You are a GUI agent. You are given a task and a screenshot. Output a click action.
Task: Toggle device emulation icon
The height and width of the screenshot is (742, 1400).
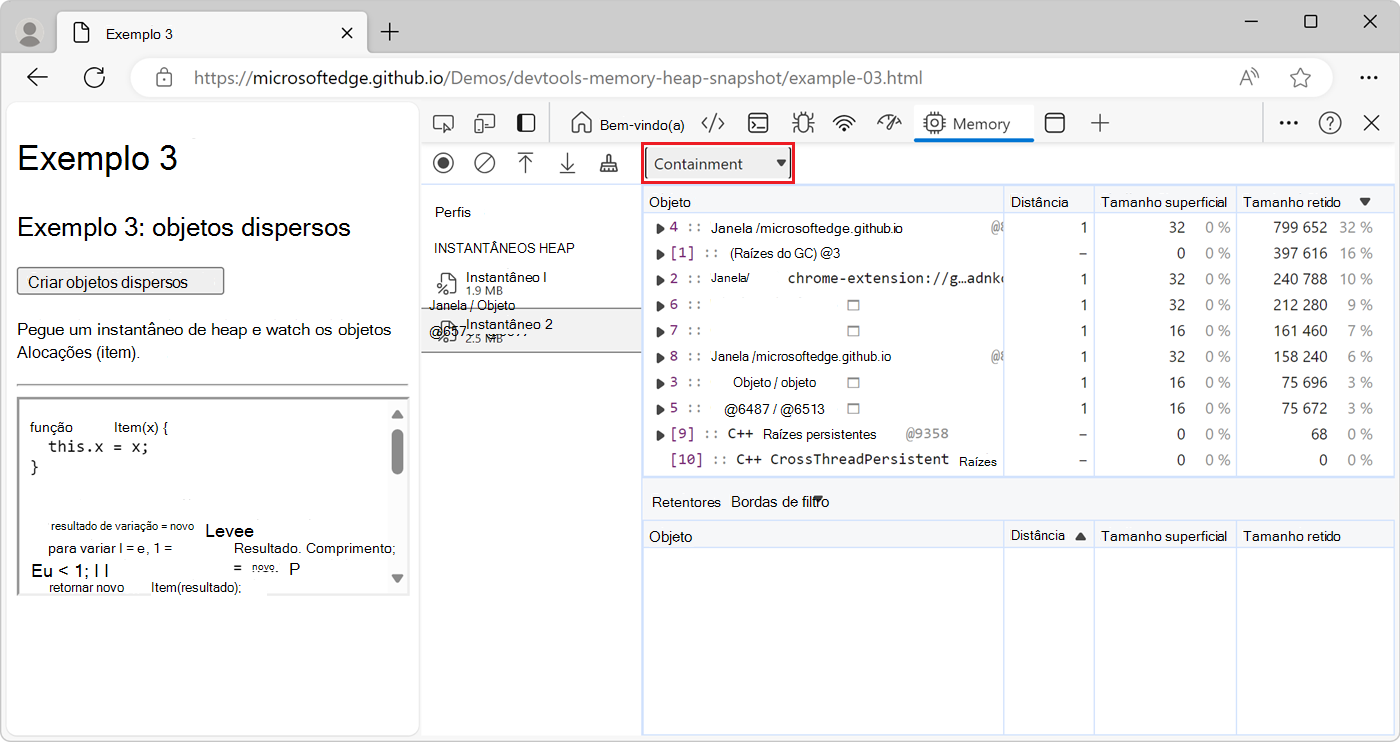click(x=485, y=123)
